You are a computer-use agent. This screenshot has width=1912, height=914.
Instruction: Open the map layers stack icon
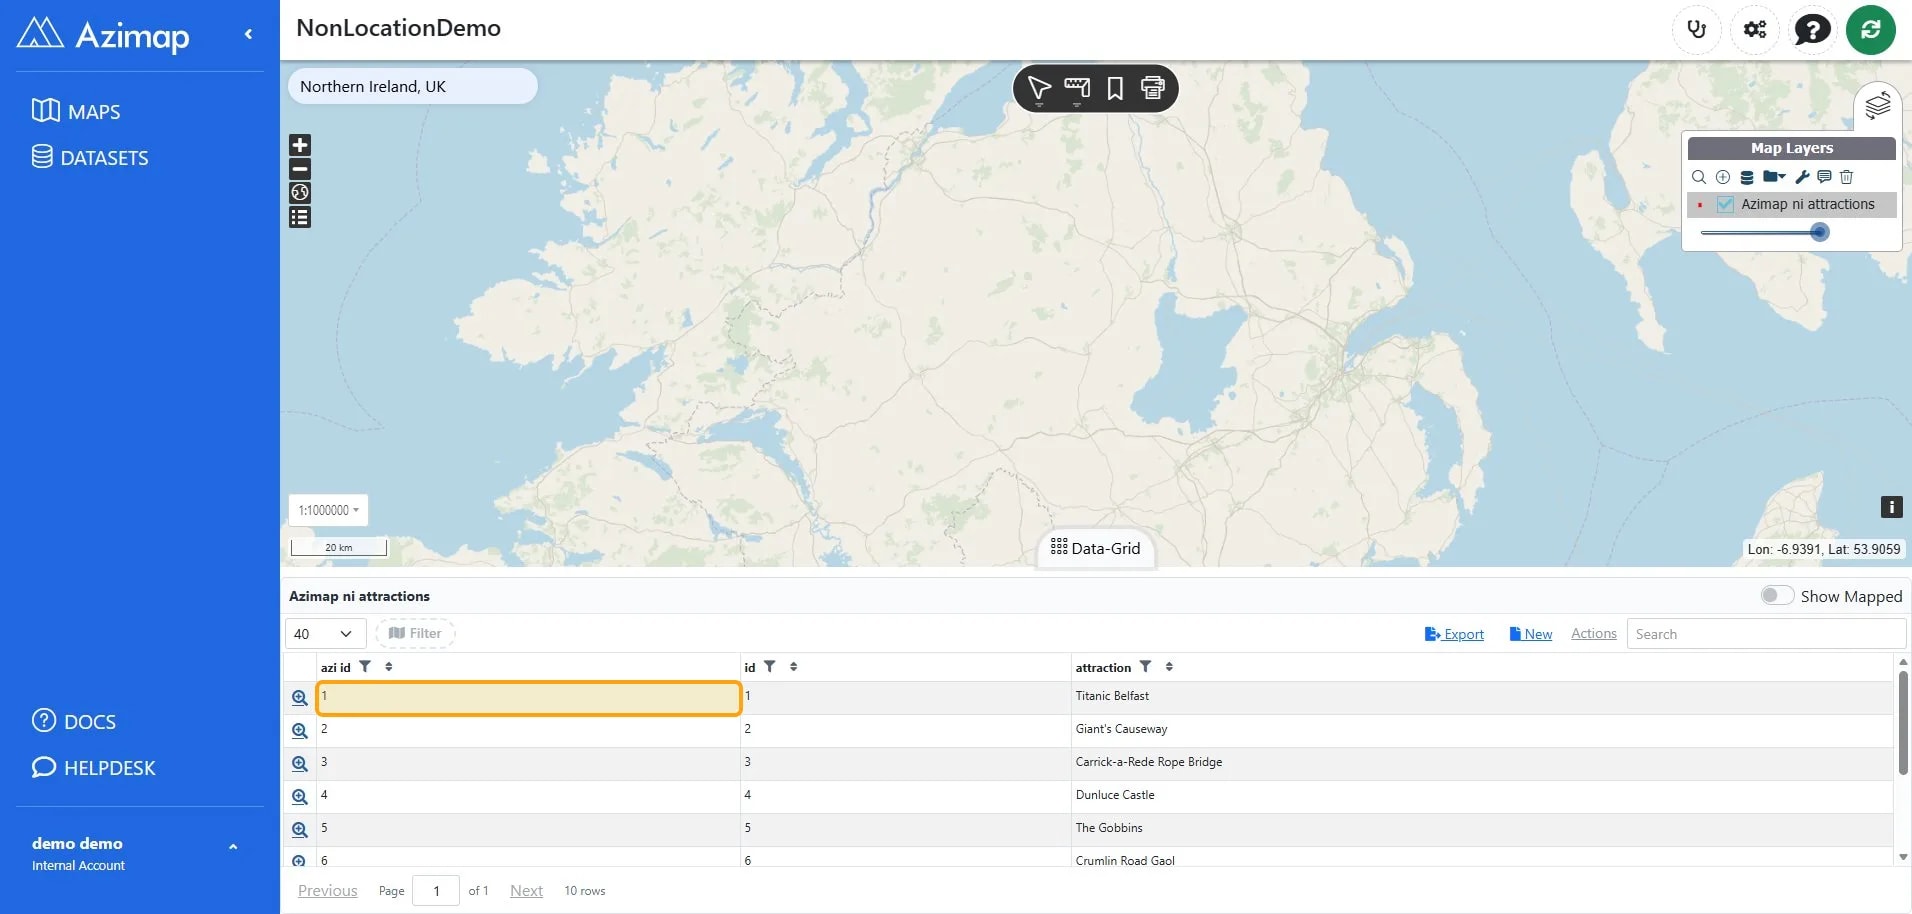[1877, 105]
